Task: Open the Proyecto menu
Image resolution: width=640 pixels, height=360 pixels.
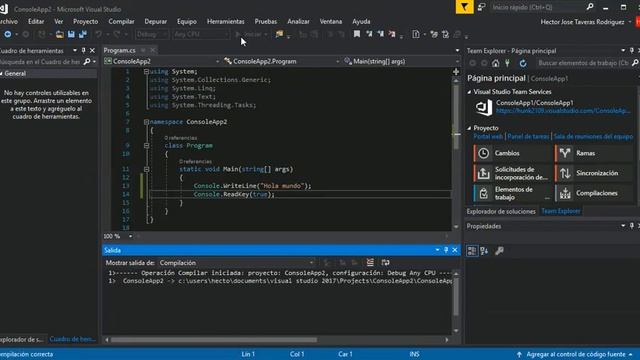Action: coord(85,21)
